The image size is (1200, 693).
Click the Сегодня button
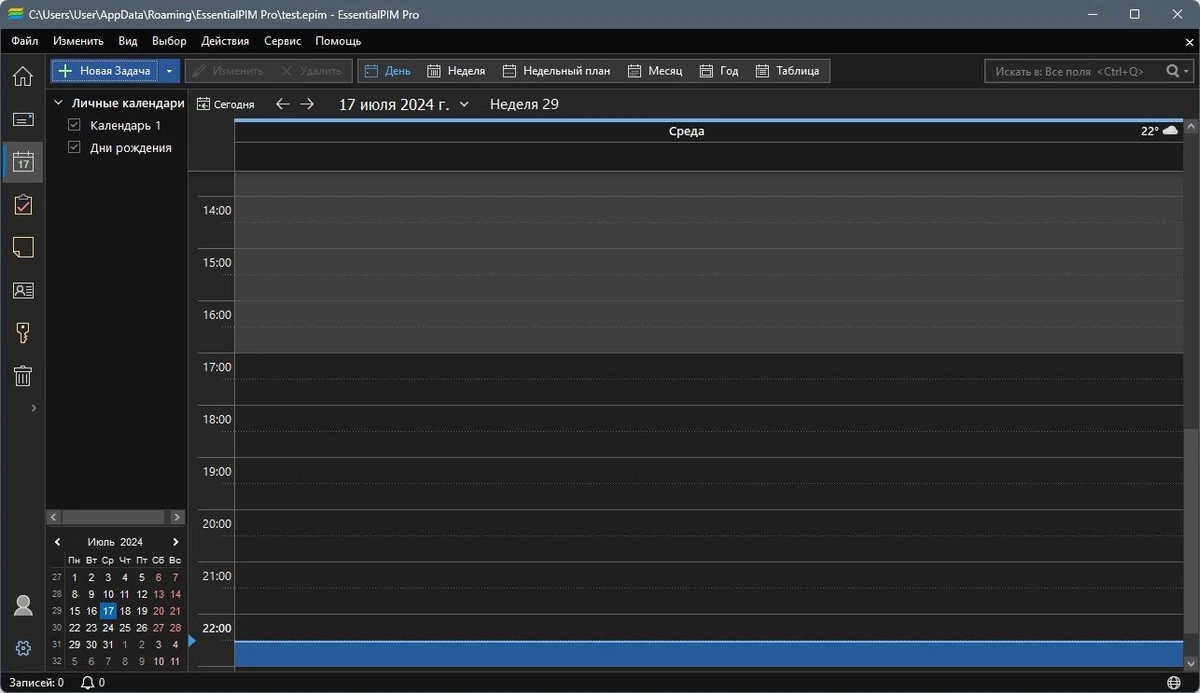click(225, 104)
